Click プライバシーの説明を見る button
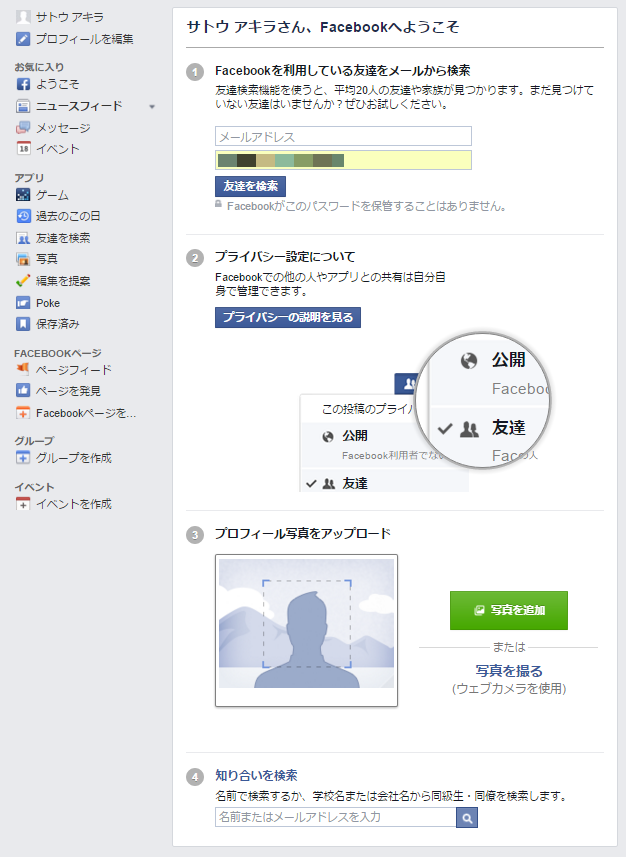Viewport: 626px width, 857px height. point(288,318)
